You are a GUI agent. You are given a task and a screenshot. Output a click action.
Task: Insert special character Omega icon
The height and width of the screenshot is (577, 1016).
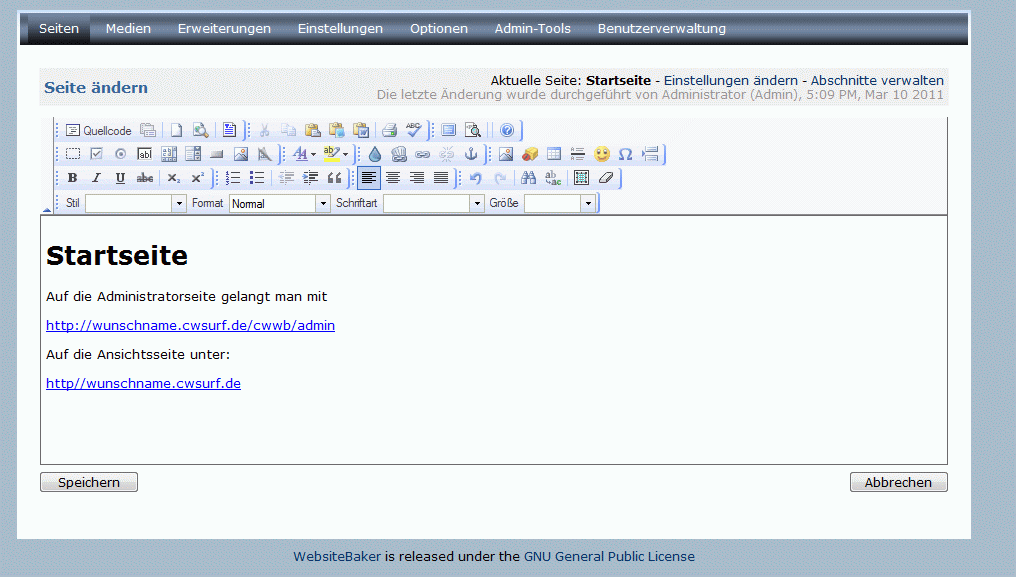coord(625,154)
